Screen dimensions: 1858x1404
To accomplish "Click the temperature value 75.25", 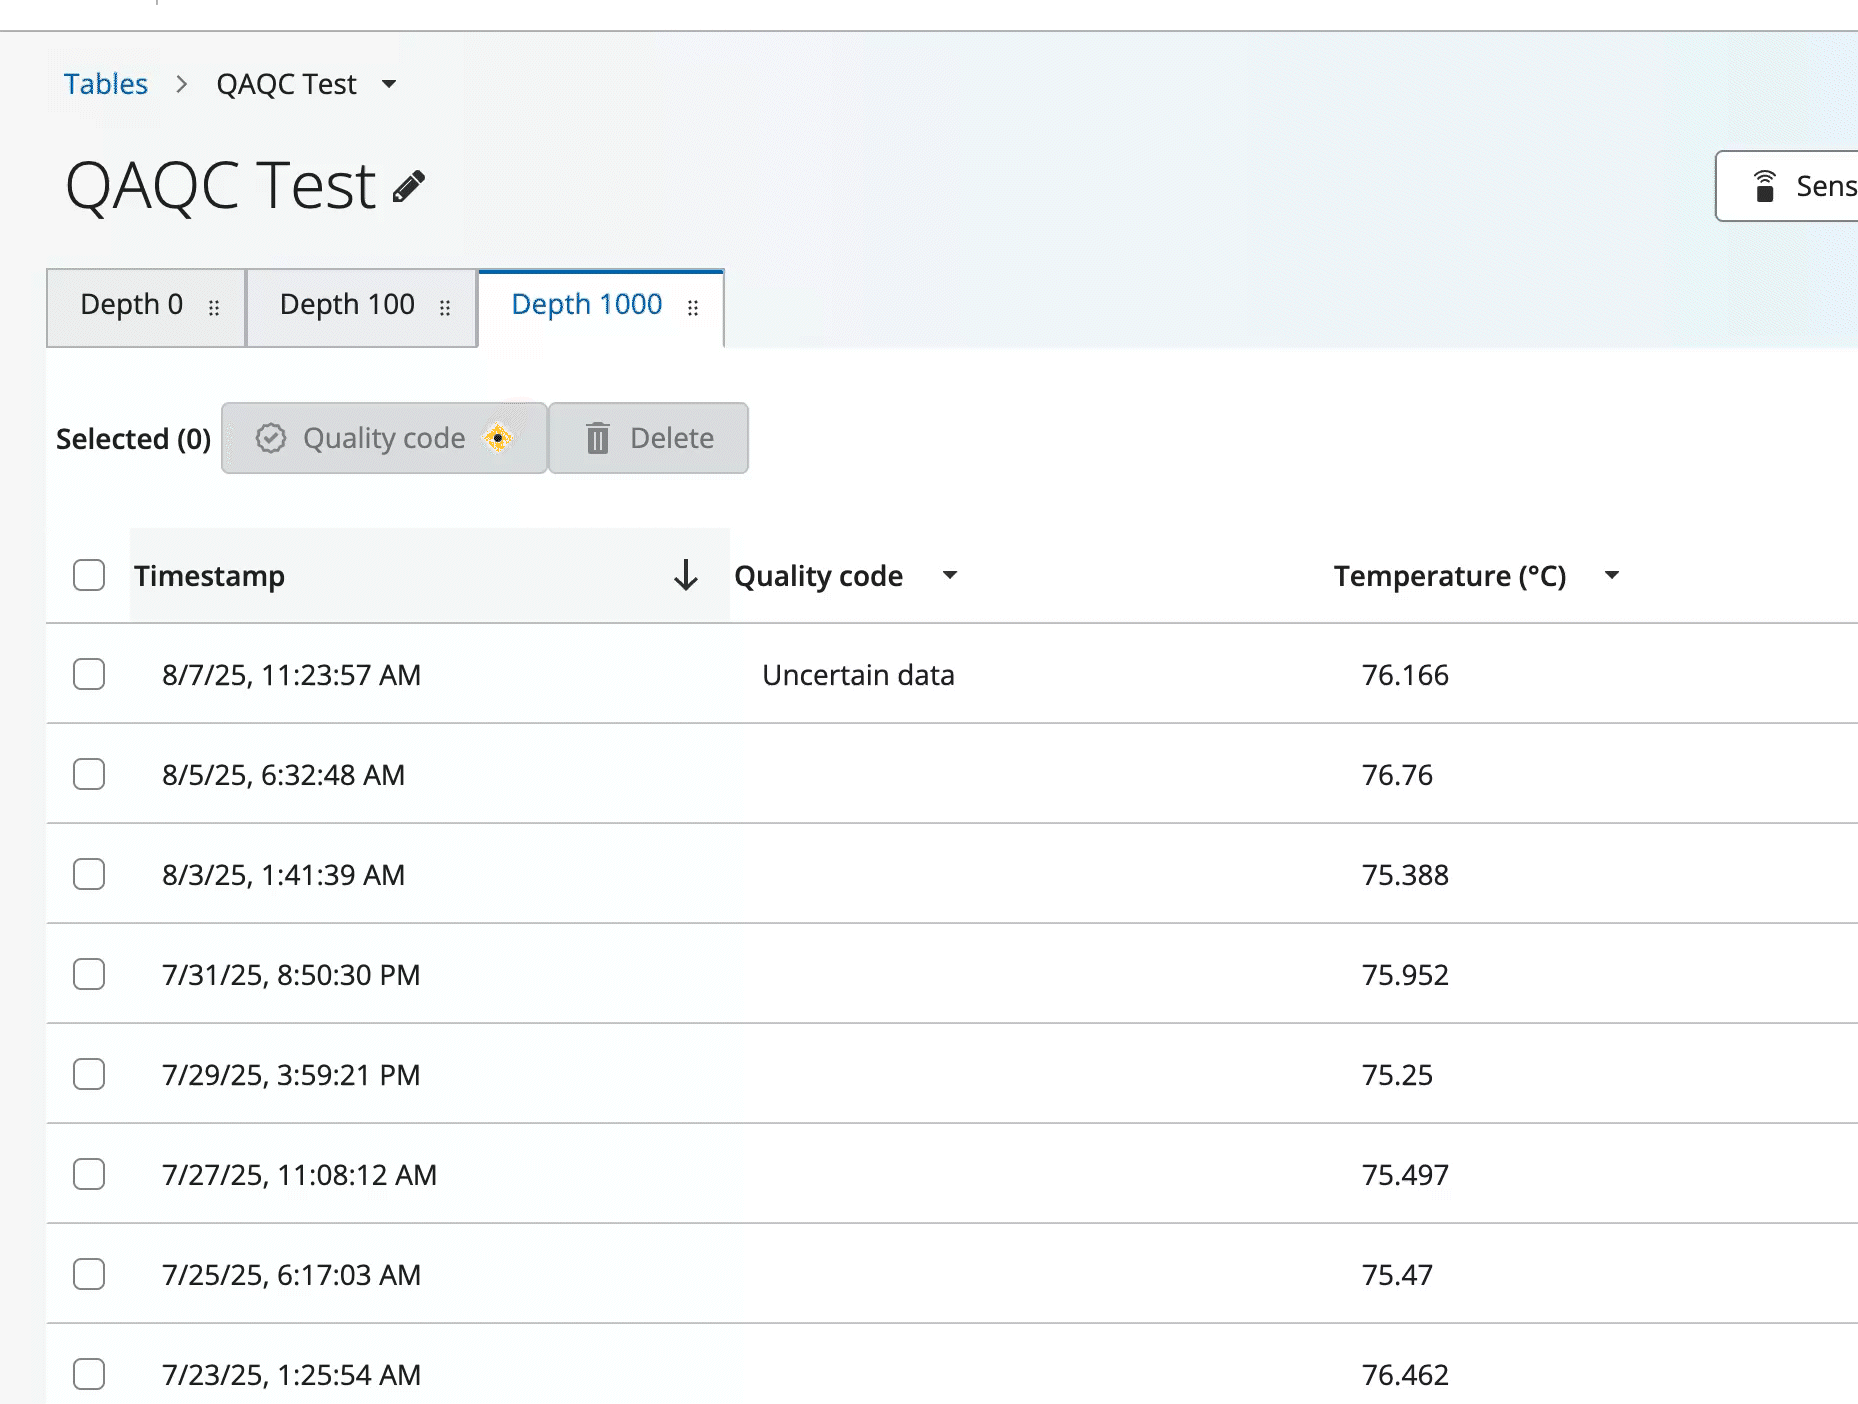I will [1397, 1075].
